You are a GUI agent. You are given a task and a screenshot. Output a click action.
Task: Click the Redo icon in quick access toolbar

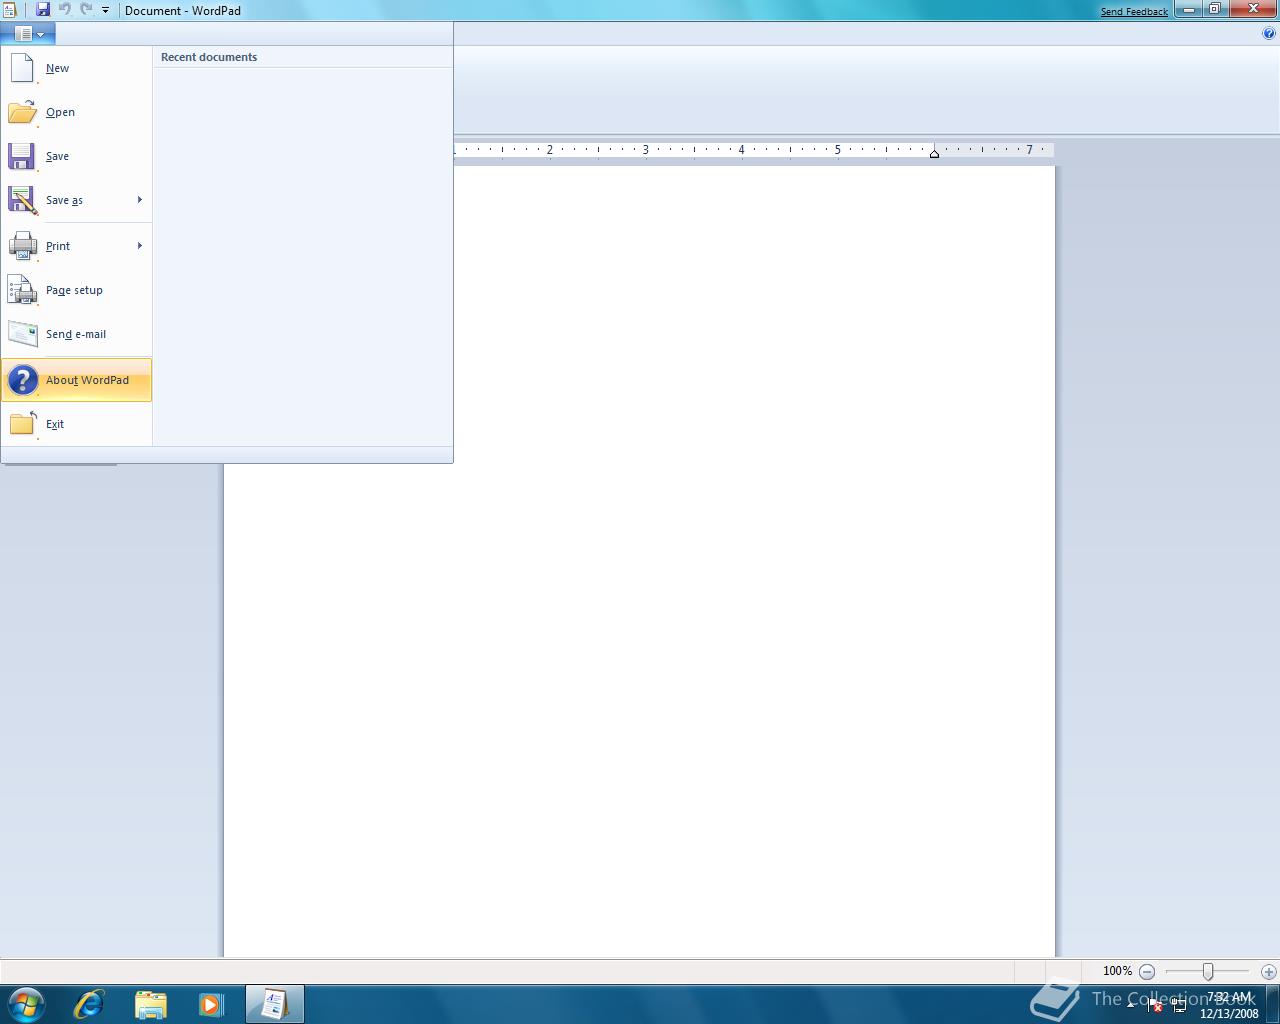(x=86, y=9)
